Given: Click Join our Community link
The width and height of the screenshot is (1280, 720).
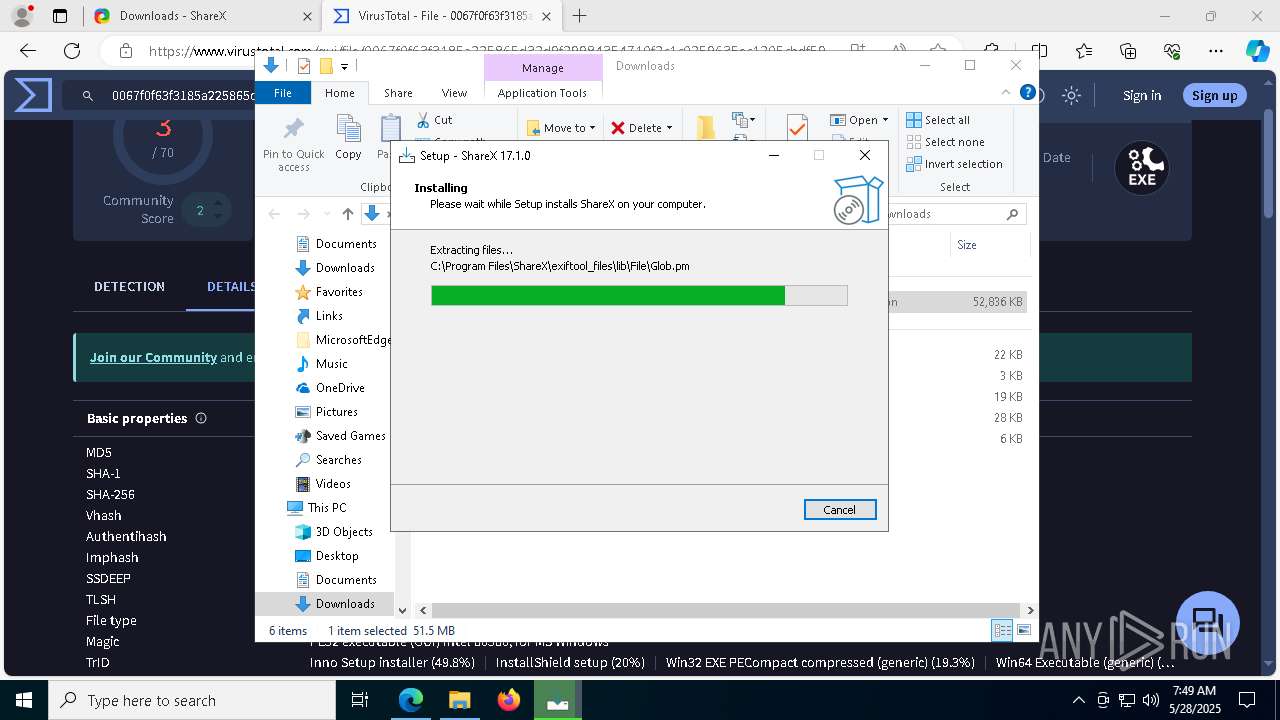Looking at the screenshot, I should point(153,357).
